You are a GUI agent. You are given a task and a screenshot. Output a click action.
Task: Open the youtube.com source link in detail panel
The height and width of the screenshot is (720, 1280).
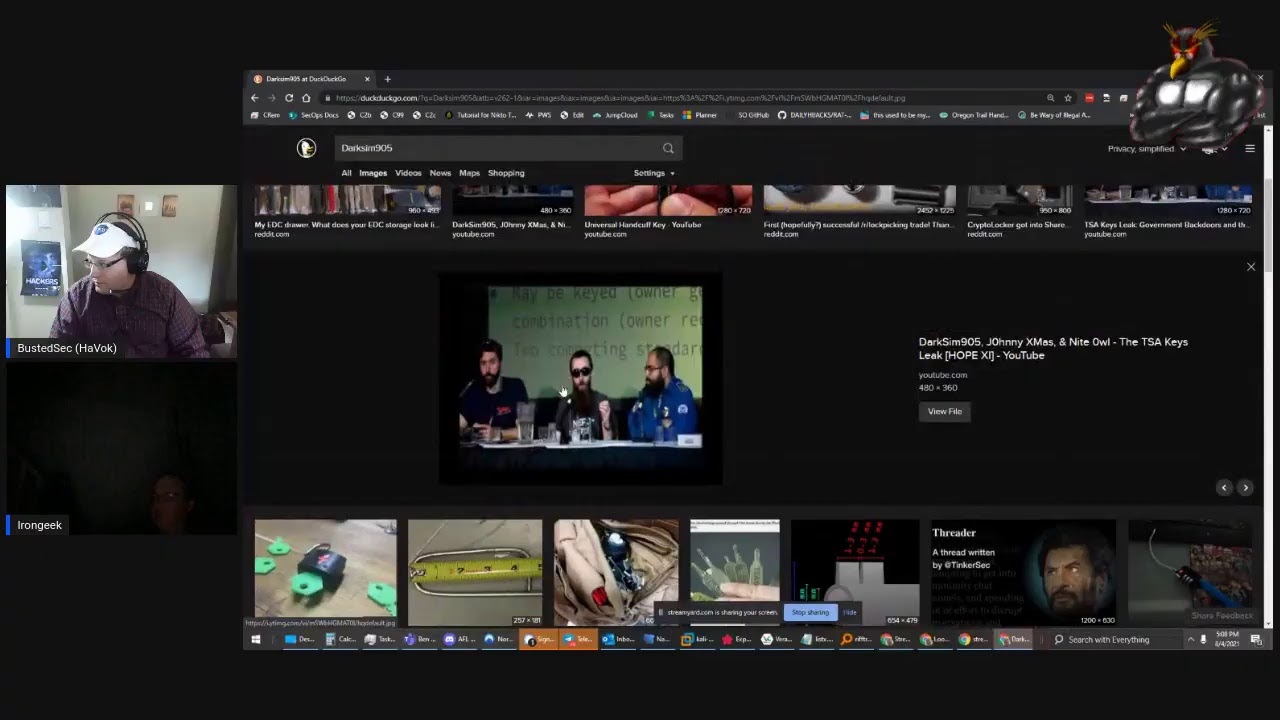click(943, 375)
